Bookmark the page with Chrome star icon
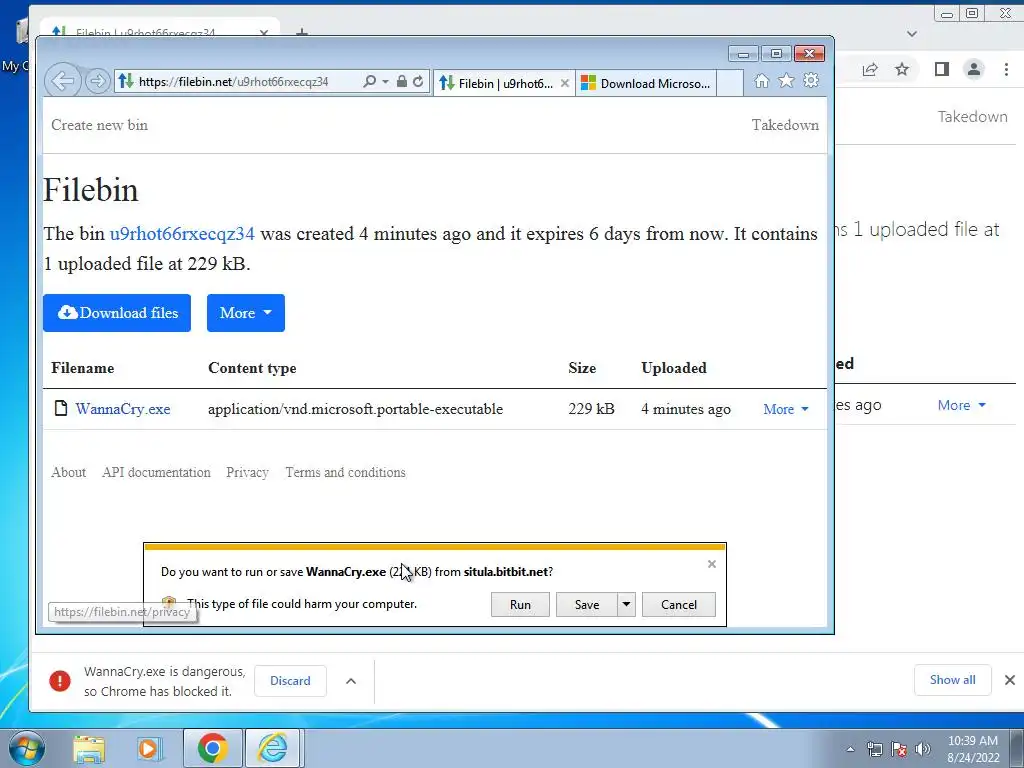The height and width of the screenshot is (768, 1024). (902, 69)
